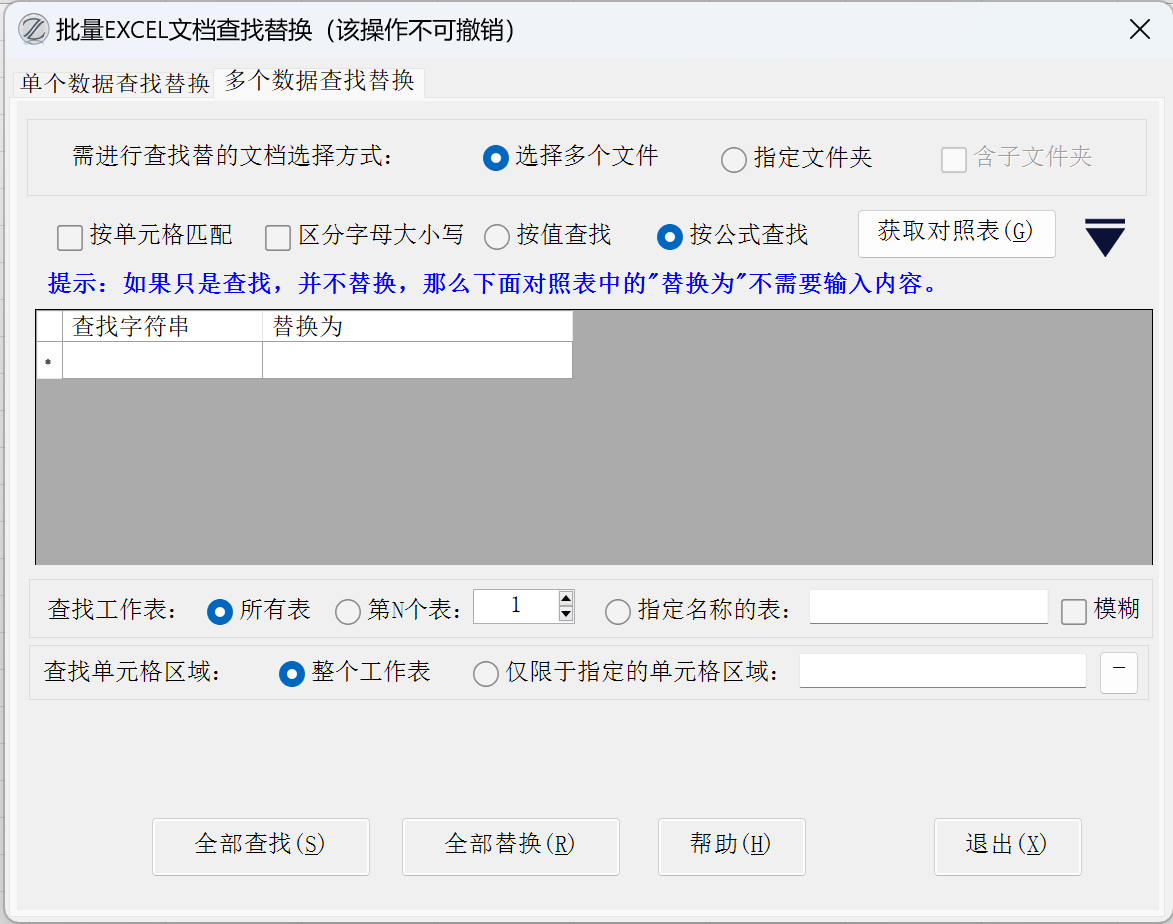Toggle the 区分字母大小写 checkbox
This screenshot has width=1173, height=924.
pos(278,238)
